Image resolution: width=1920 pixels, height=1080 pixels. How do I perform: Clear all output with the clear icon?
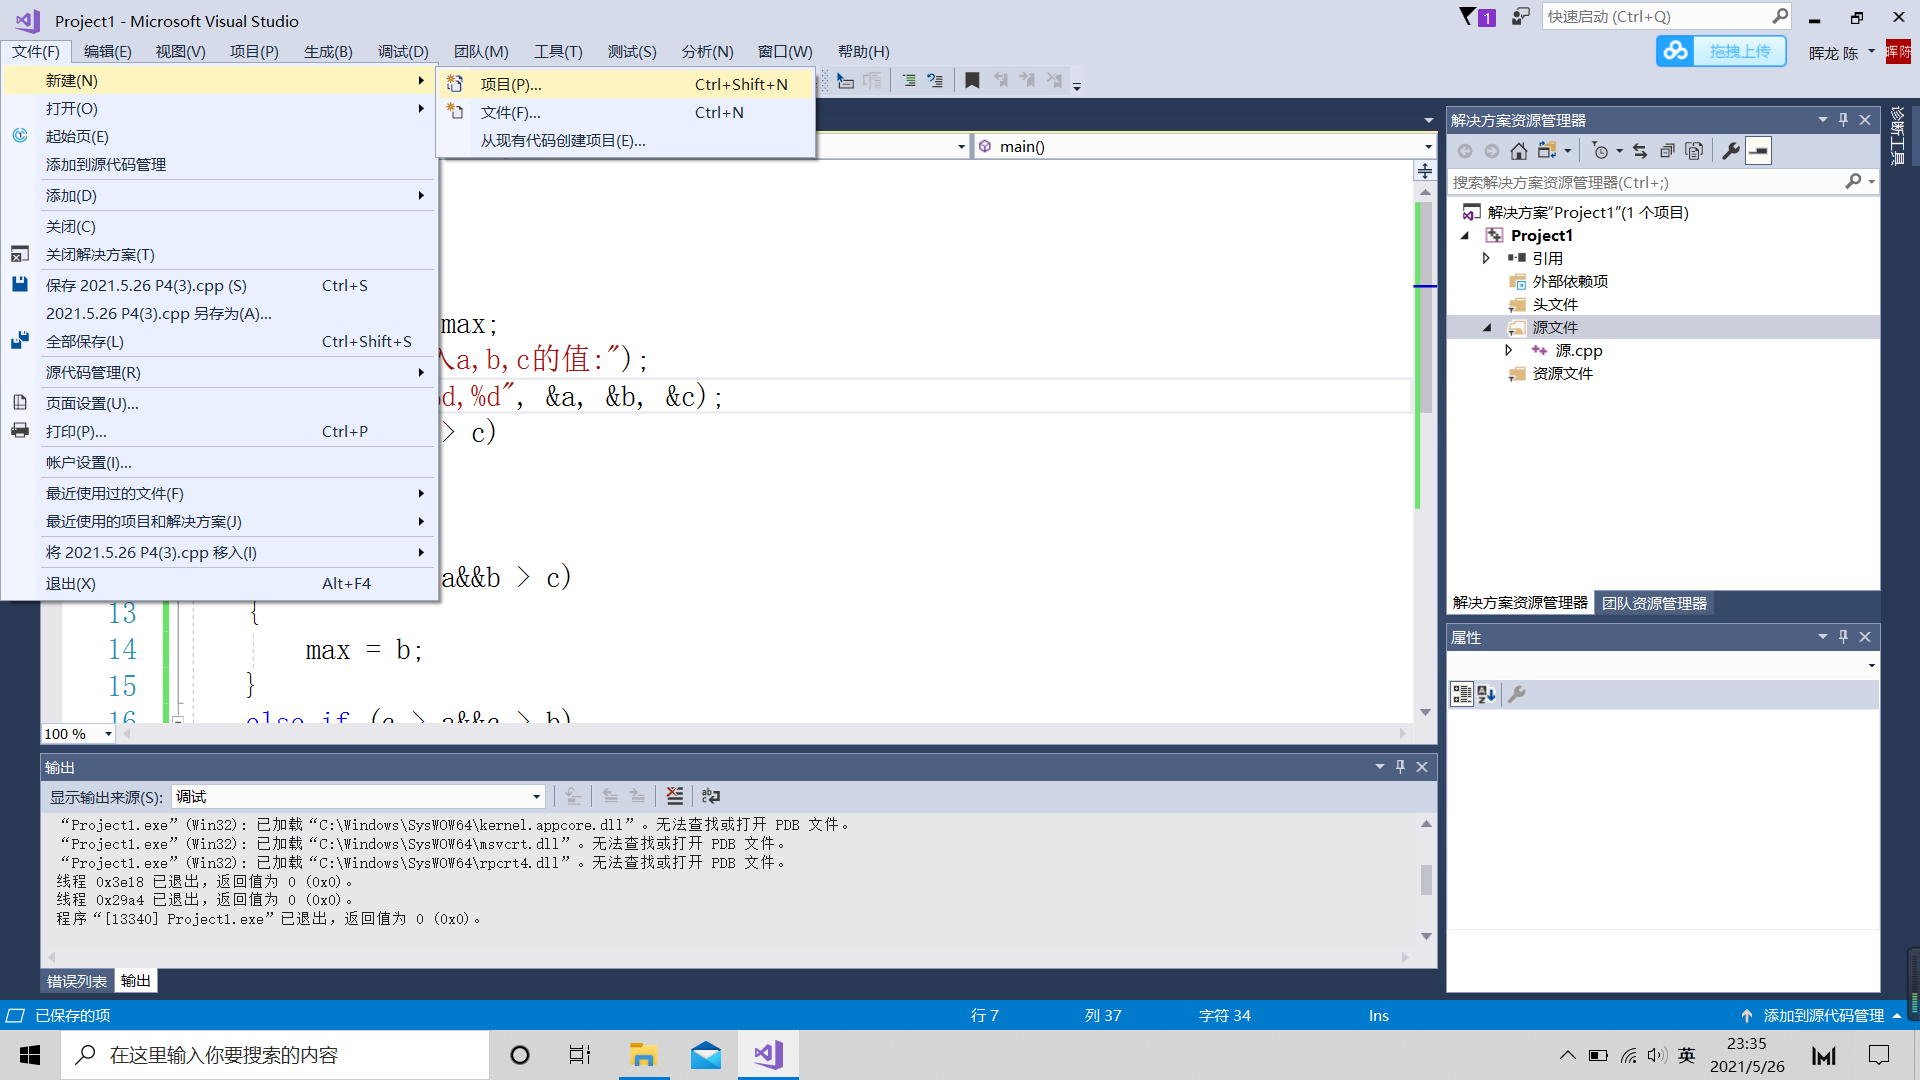(675, 796)
